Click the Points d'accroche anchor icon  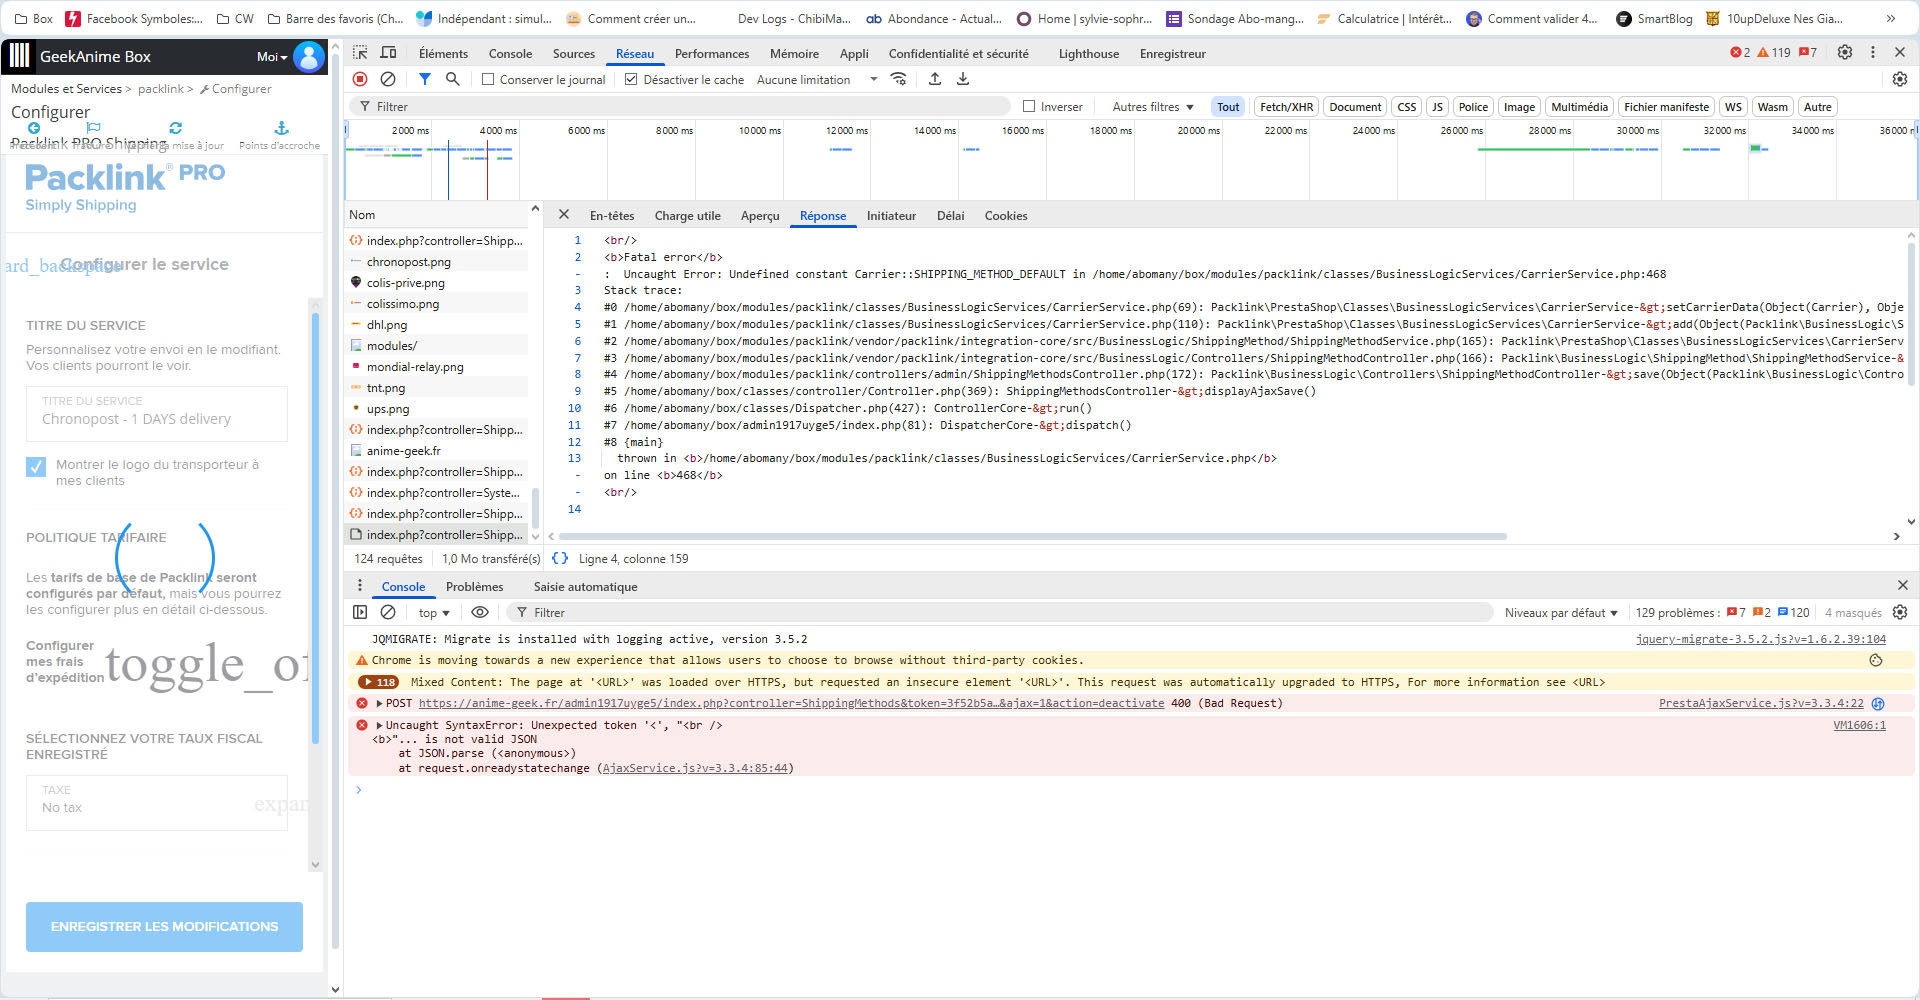(281, 128)
